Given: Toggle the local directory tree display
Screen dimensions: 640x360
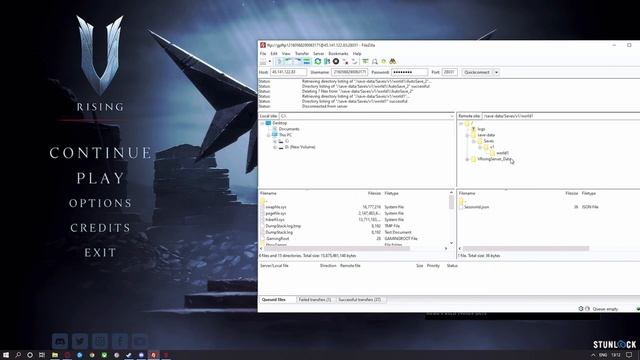Looking at the screenshot, I should click(x=289, y=62).
